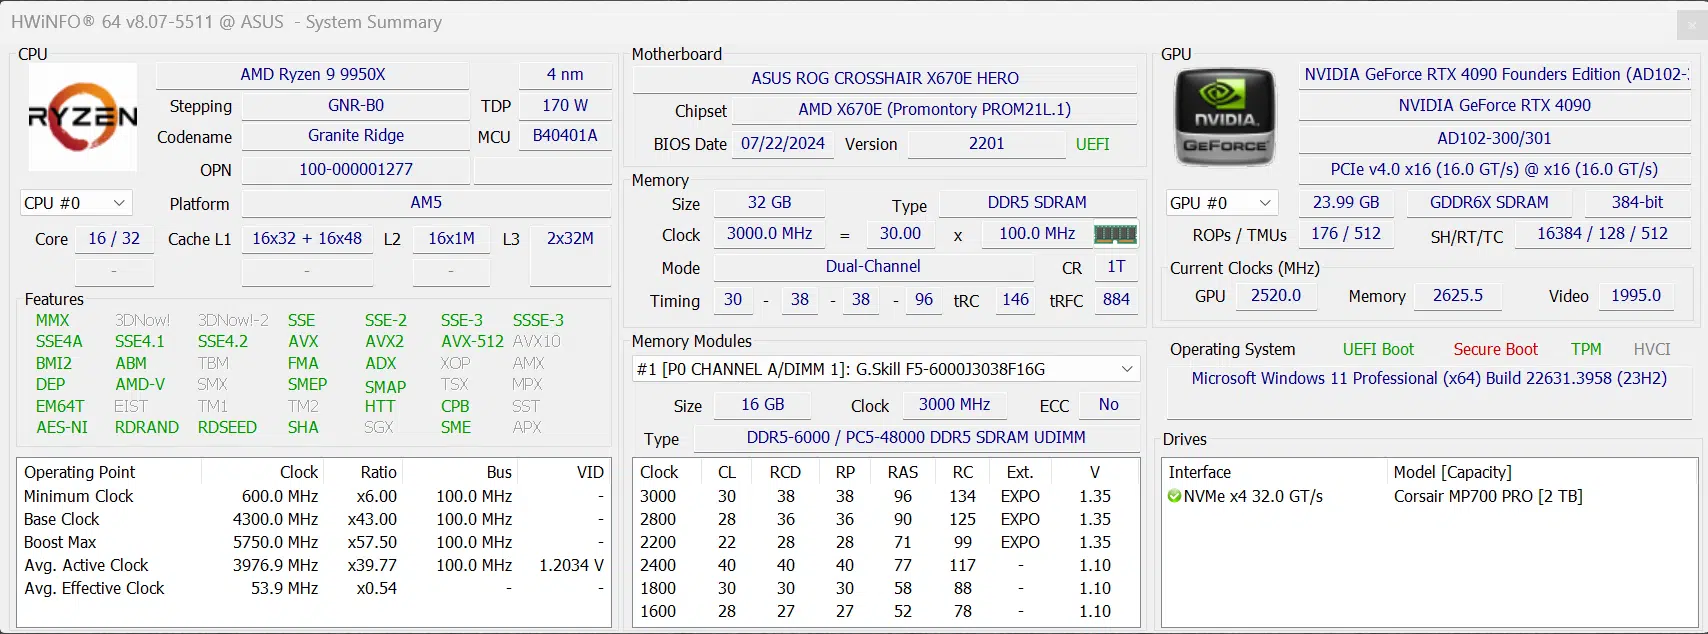This screenshot has height=634, width=1708.
Task: Click the TPM status label
Action: [x=1585, y=349]
